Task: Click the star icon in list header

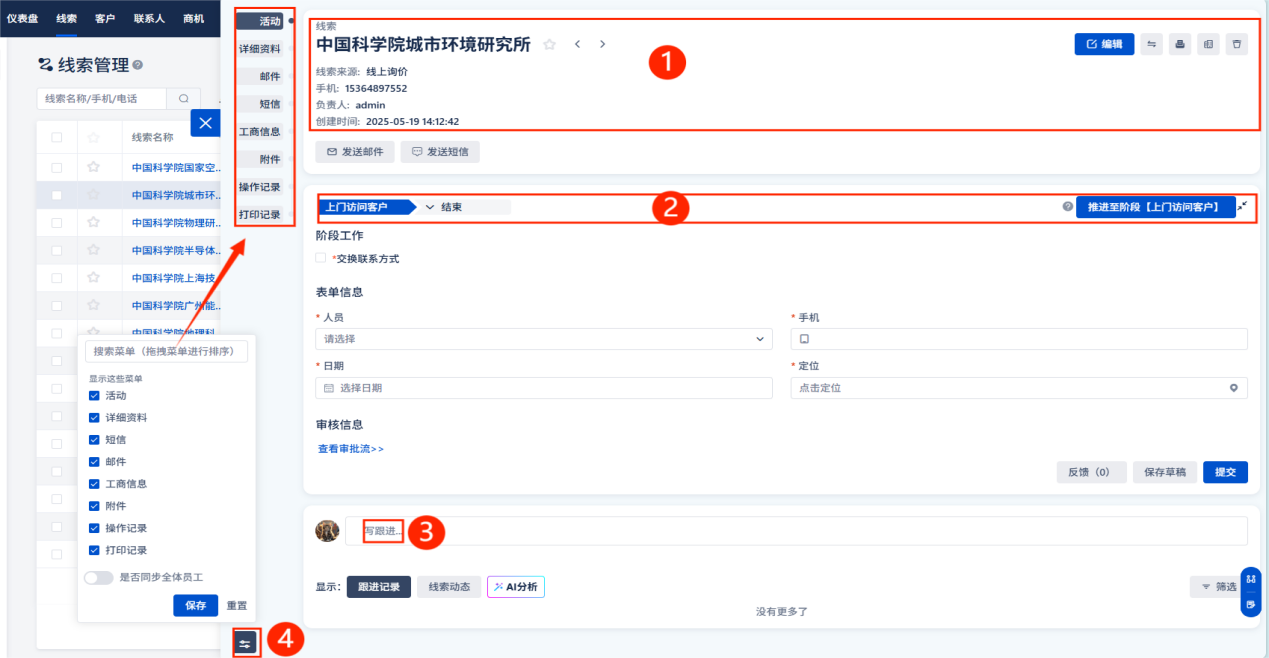Action: pyautogui.click(x=94, y=137)
